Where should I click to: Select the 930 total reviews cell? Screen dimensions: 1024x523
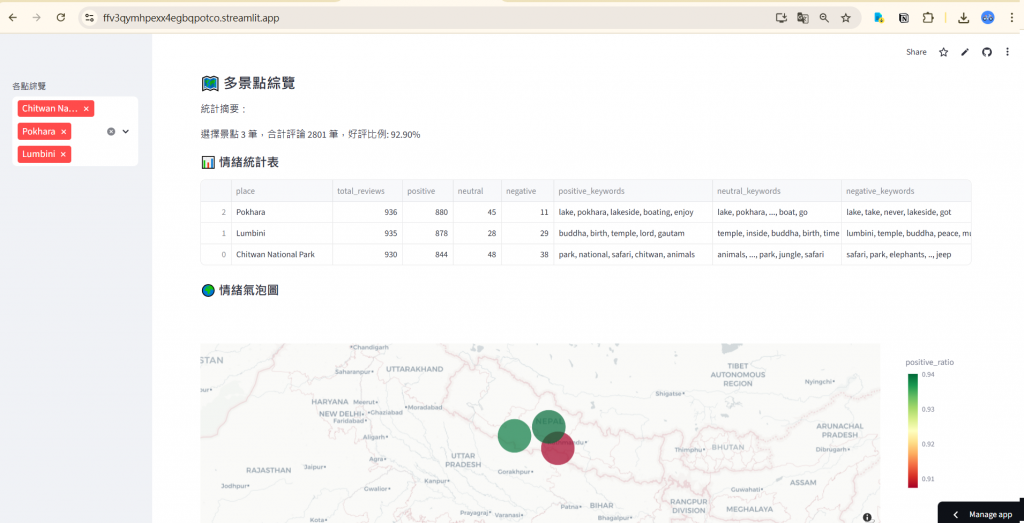367,254
